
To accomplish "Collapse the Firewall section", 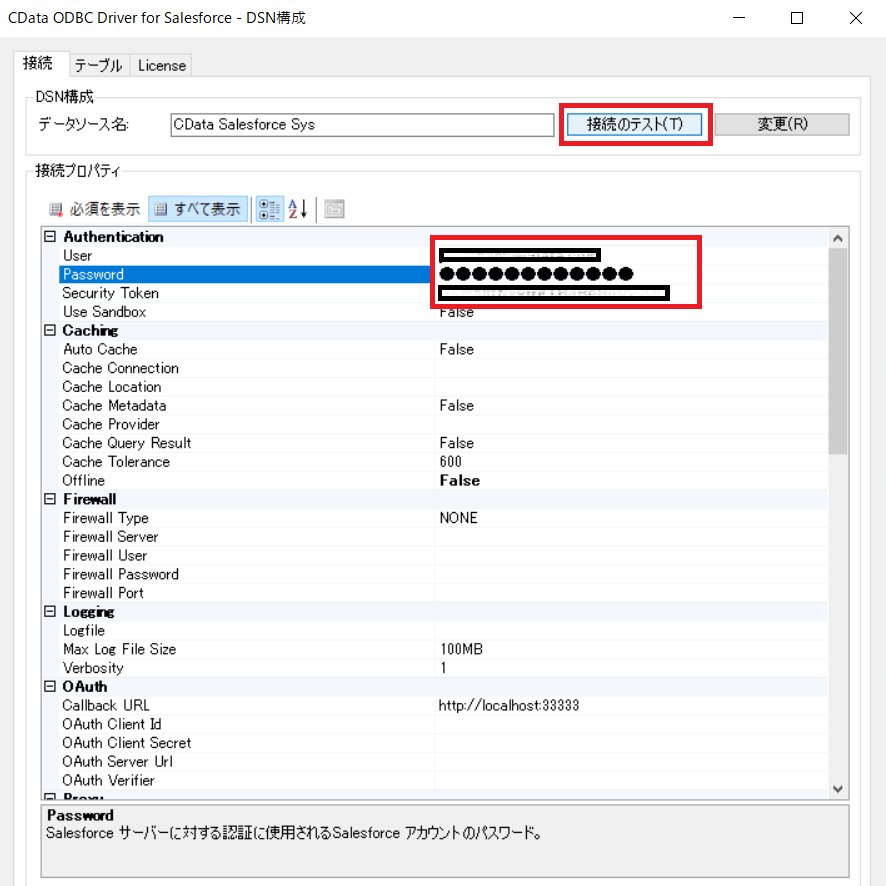I will click(48, 498).
